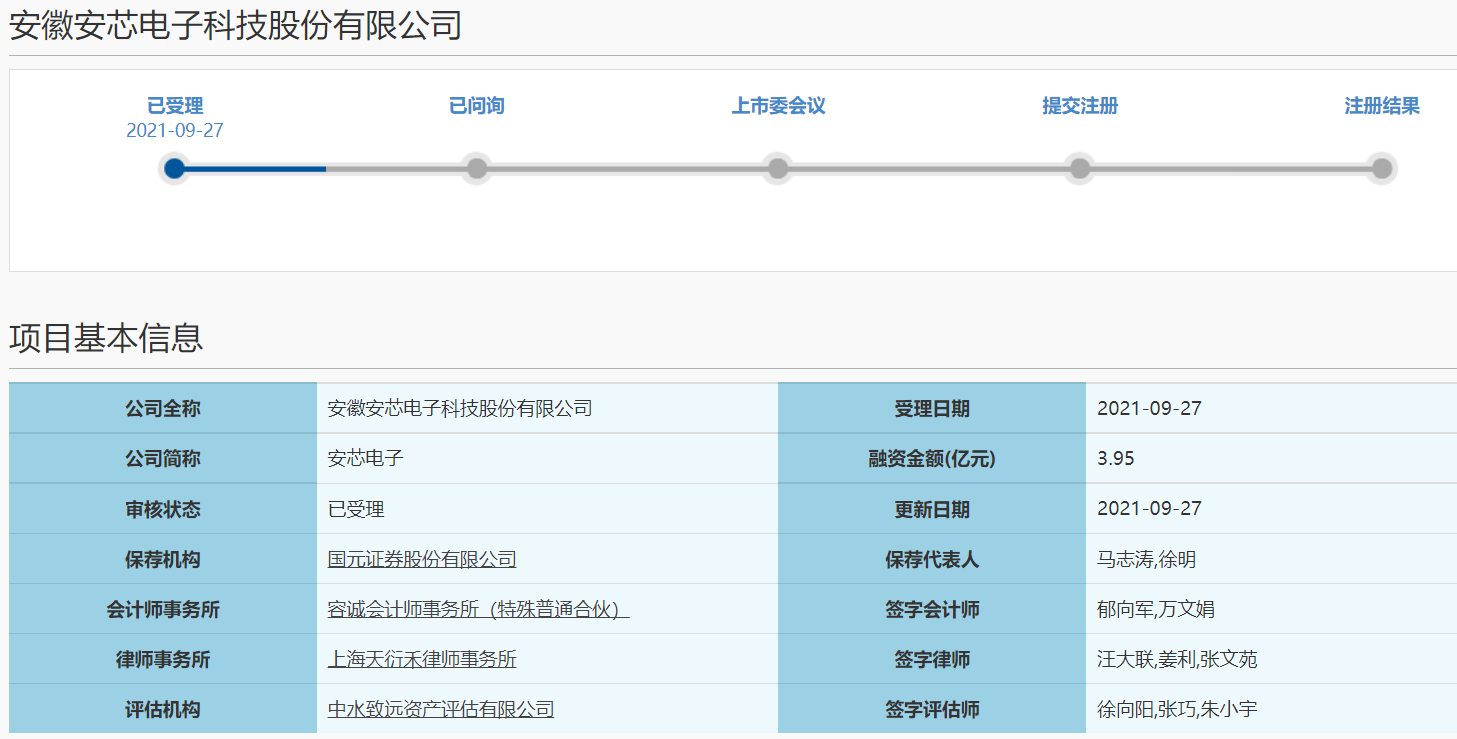Open the 容诚会计师事务所 accounting firm link
This screenshot has width=1457, height=739.
pos(478,609)
